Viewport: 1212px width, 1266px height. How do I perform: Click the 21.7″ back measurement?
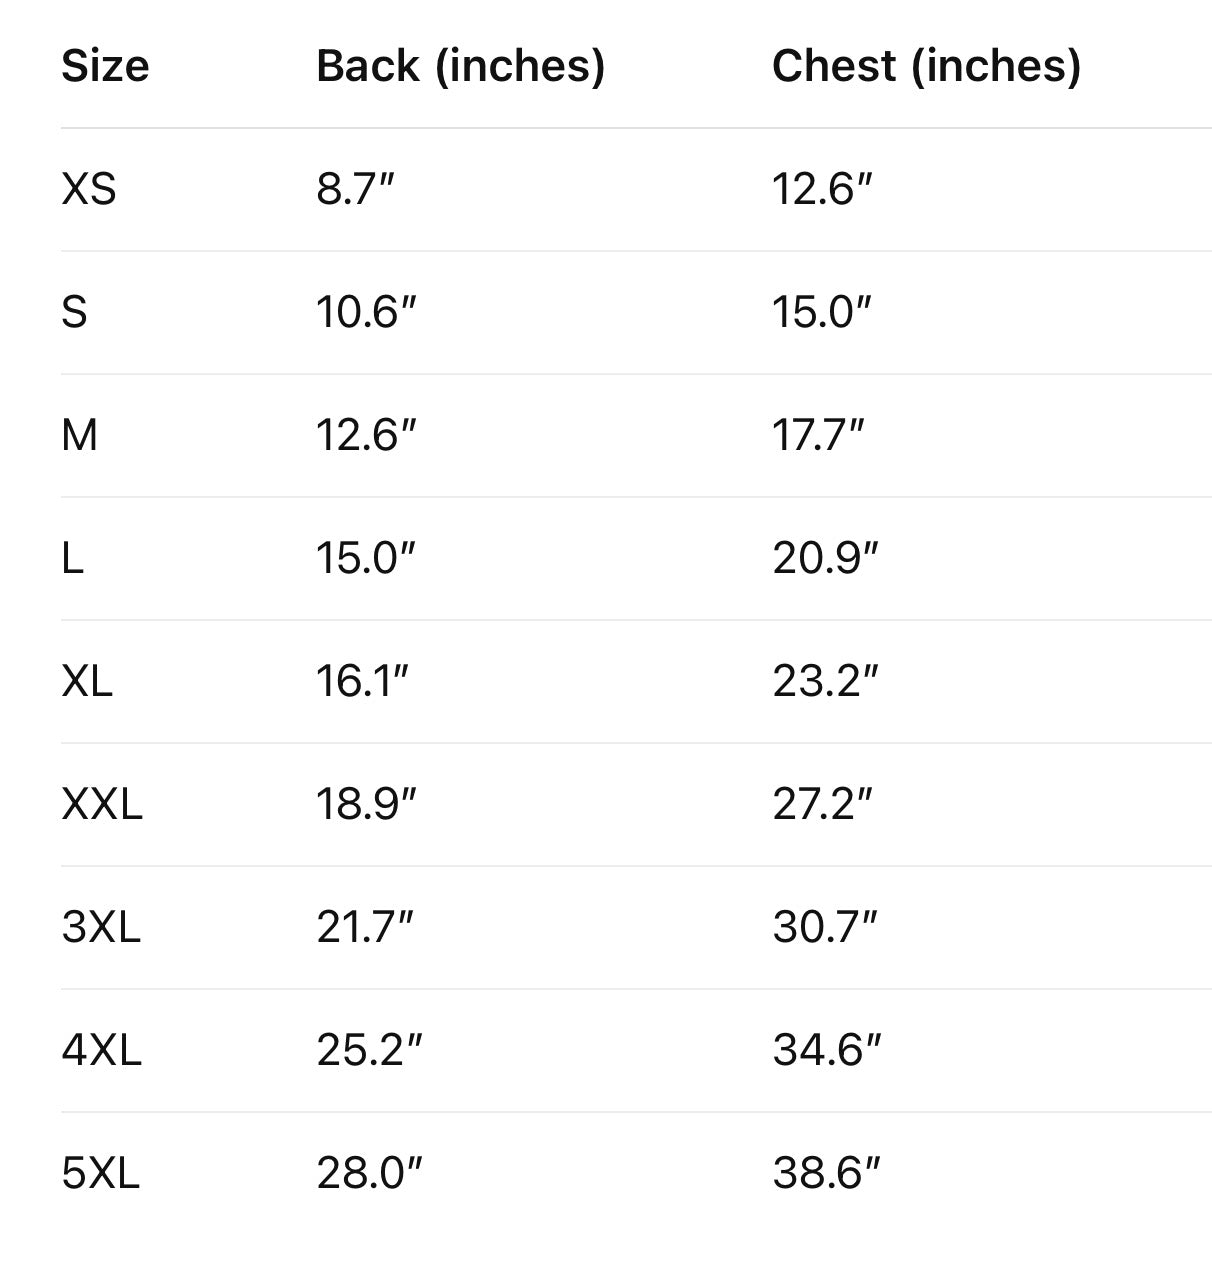click(365, 927)
